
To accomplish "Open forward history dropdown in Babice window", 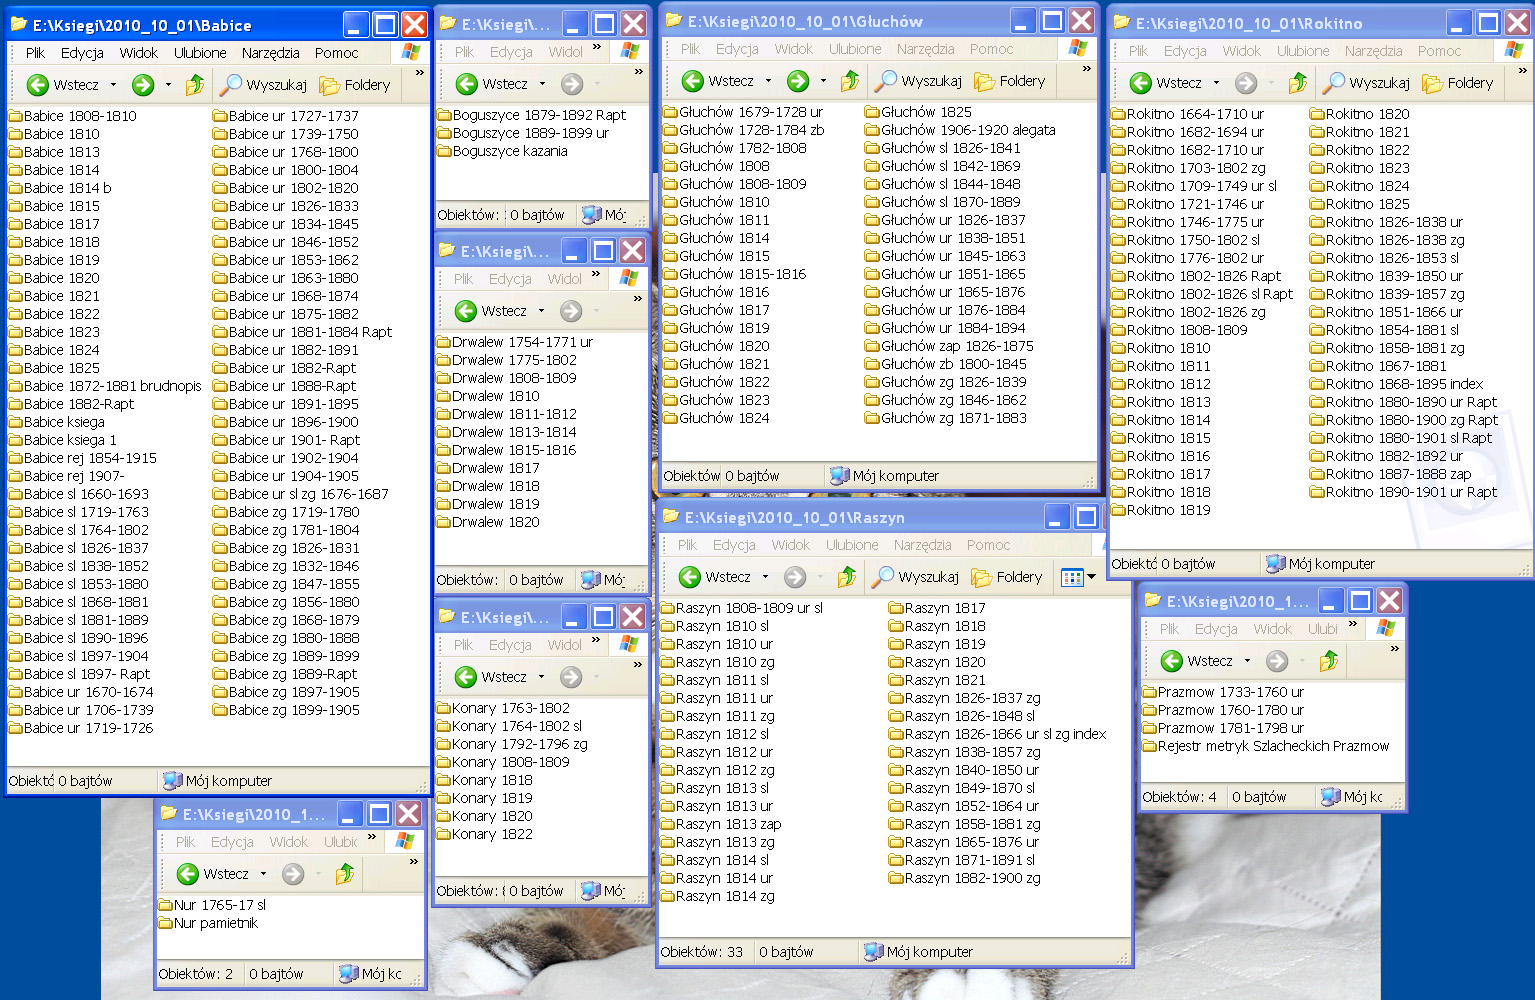I will (168, 85).
